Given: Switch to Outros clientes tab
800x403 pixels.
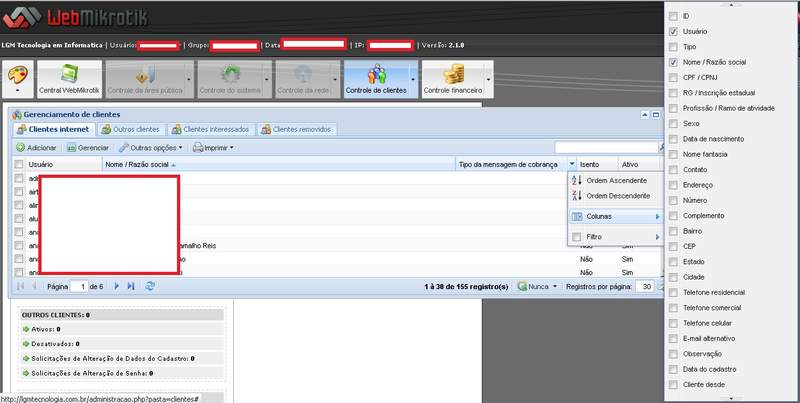Looking at the screenshot, I should click(131, 130).
